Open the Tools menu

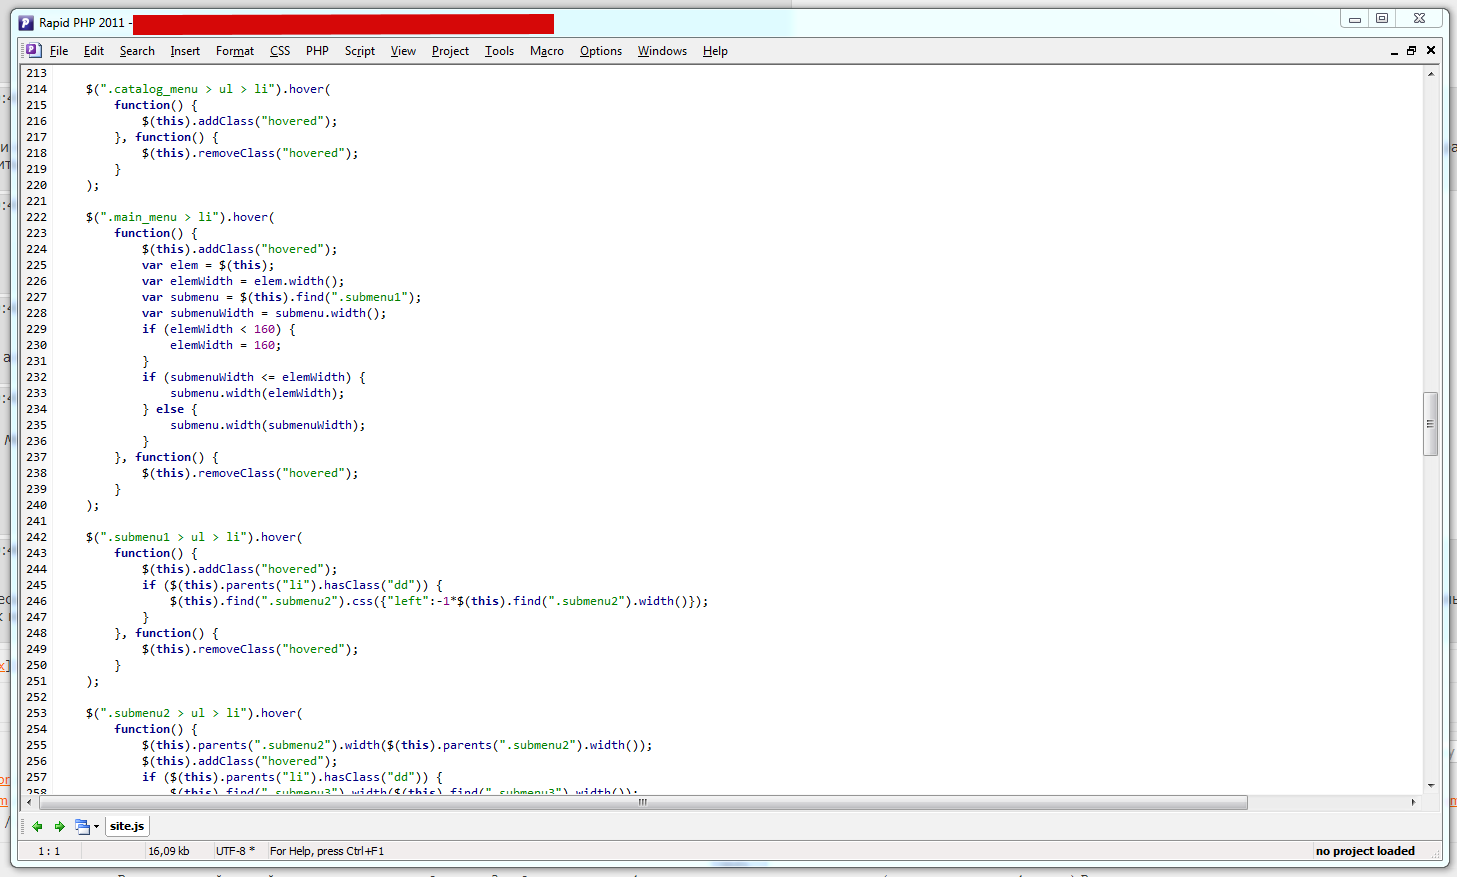[499, 51]
